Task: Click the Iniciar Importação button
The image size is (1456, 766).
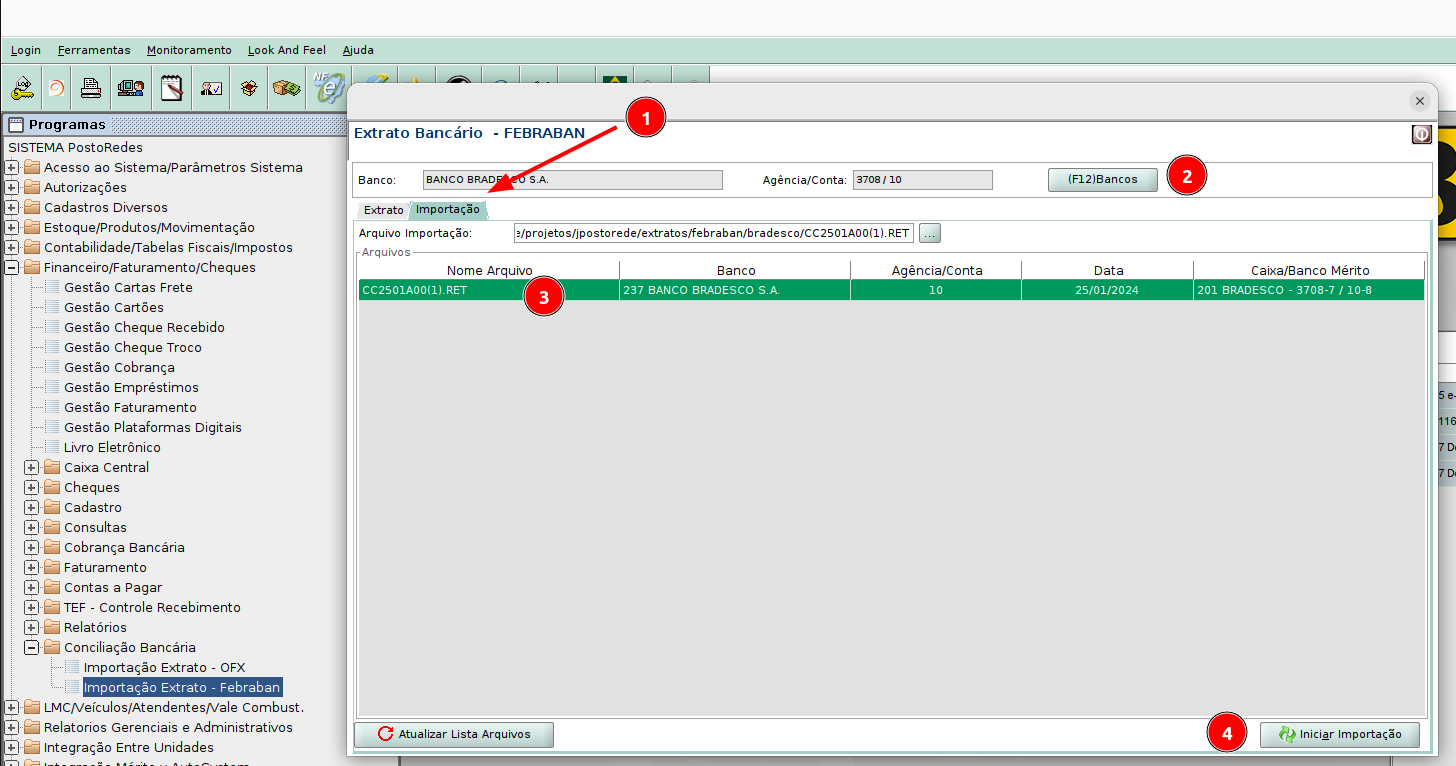Action: click(1339, 735)
